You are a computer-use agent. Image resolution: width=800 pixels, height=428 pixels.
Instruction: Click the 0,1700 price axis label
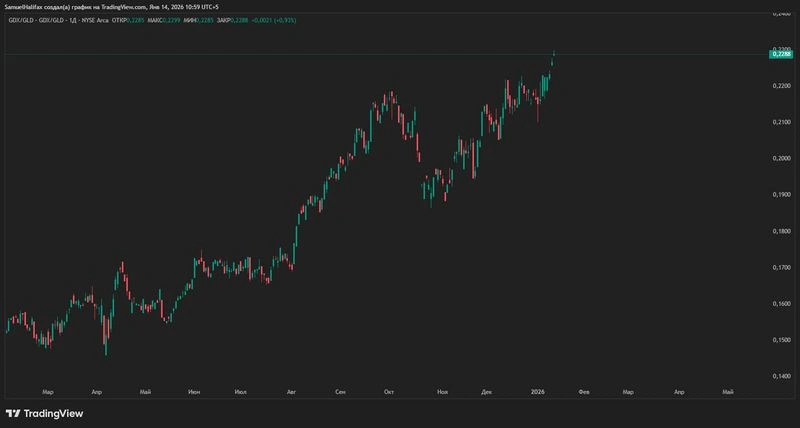tap(780, 267)
